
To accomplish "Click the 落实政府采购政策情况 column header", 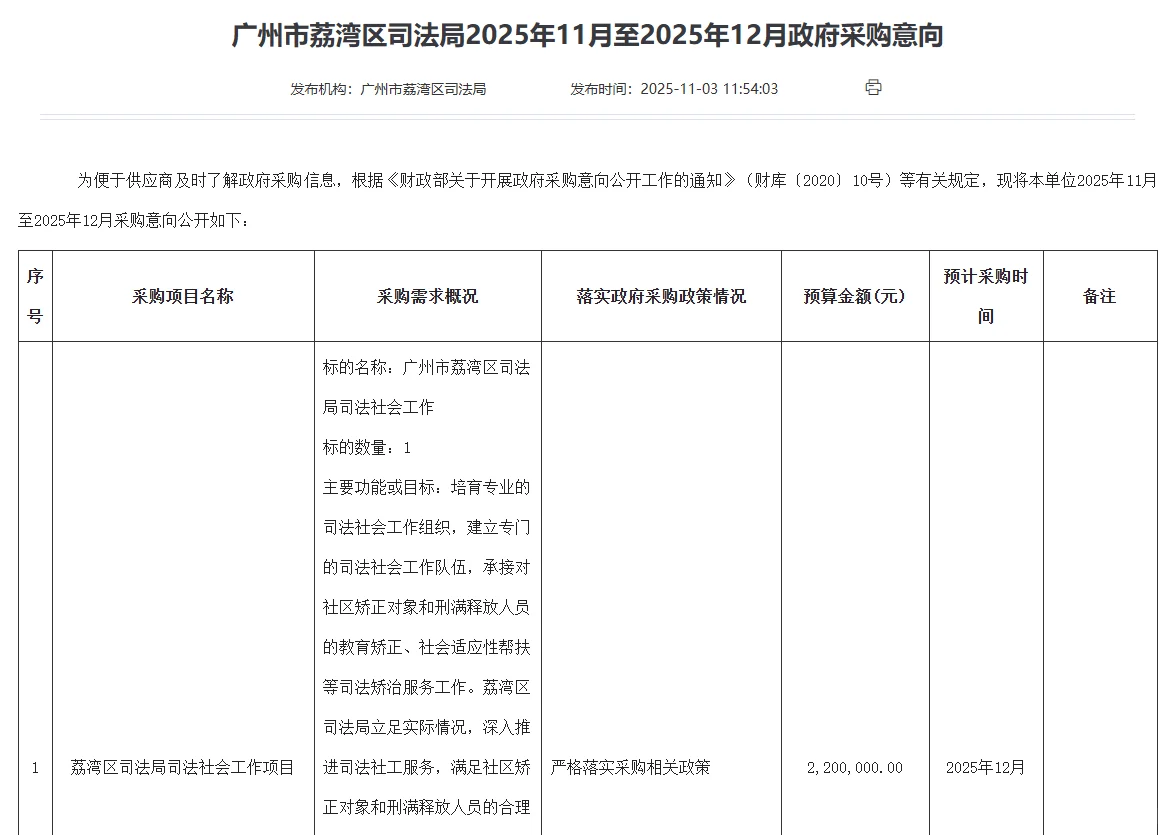I will tap(660, 295).
